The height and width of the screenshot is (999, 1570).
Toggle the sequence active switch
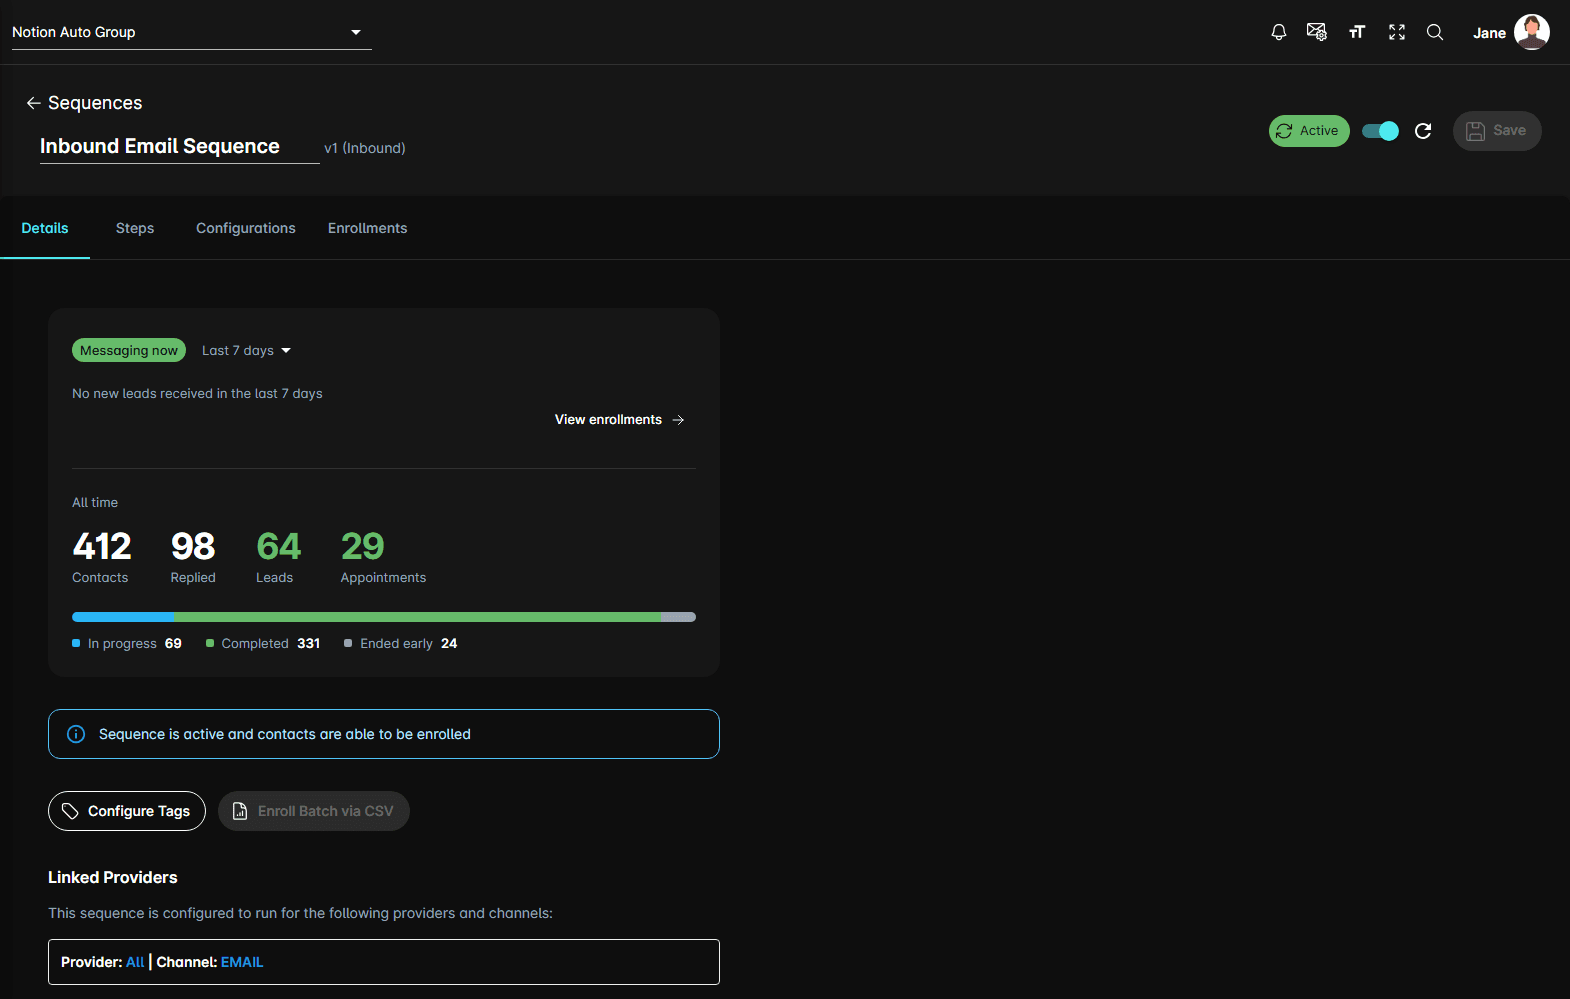(x=1380, y=131)
